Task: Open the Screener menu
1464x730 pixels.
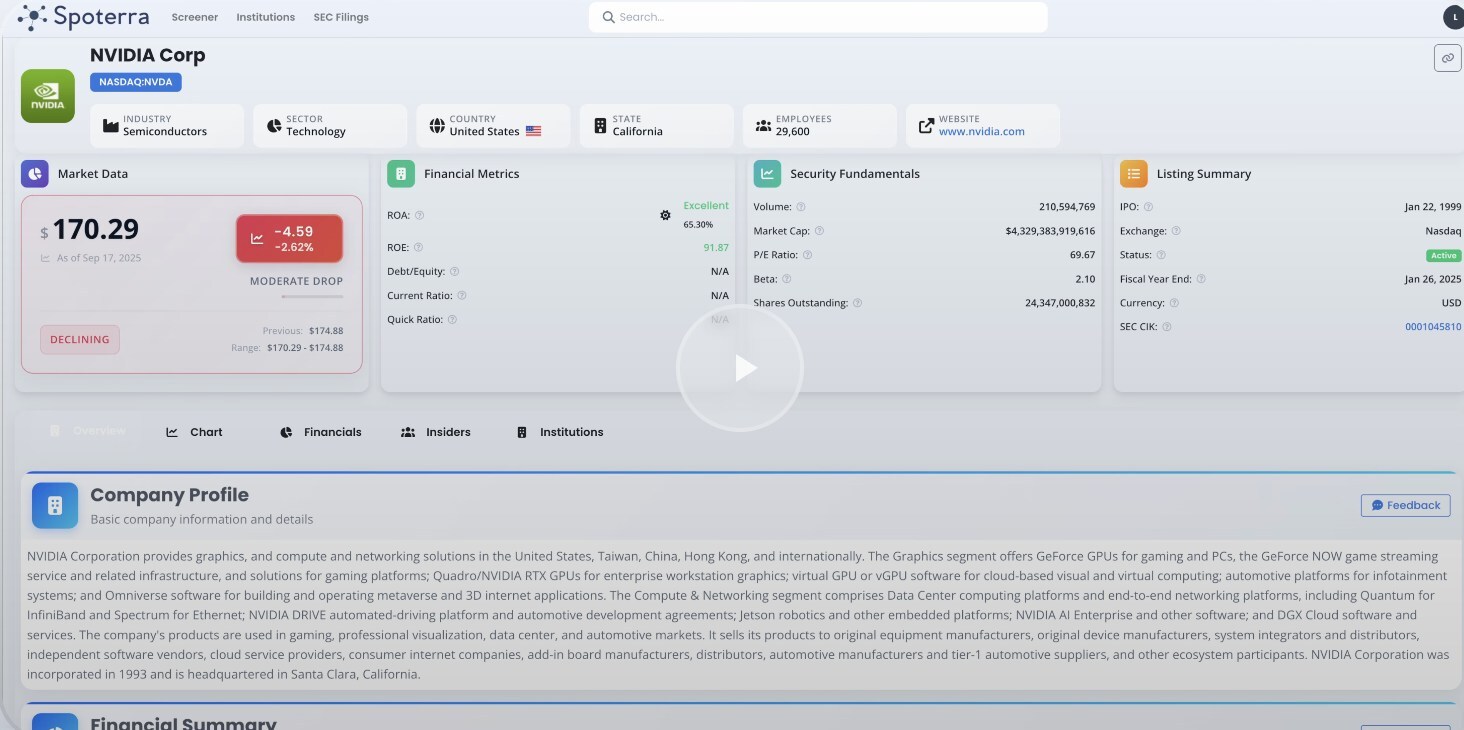Action: tap(194, 17)
